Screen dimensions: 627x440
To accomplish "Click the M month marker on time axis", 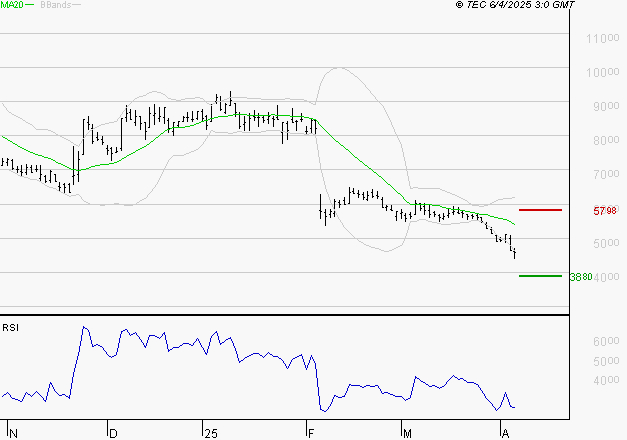I will (407, 433).
